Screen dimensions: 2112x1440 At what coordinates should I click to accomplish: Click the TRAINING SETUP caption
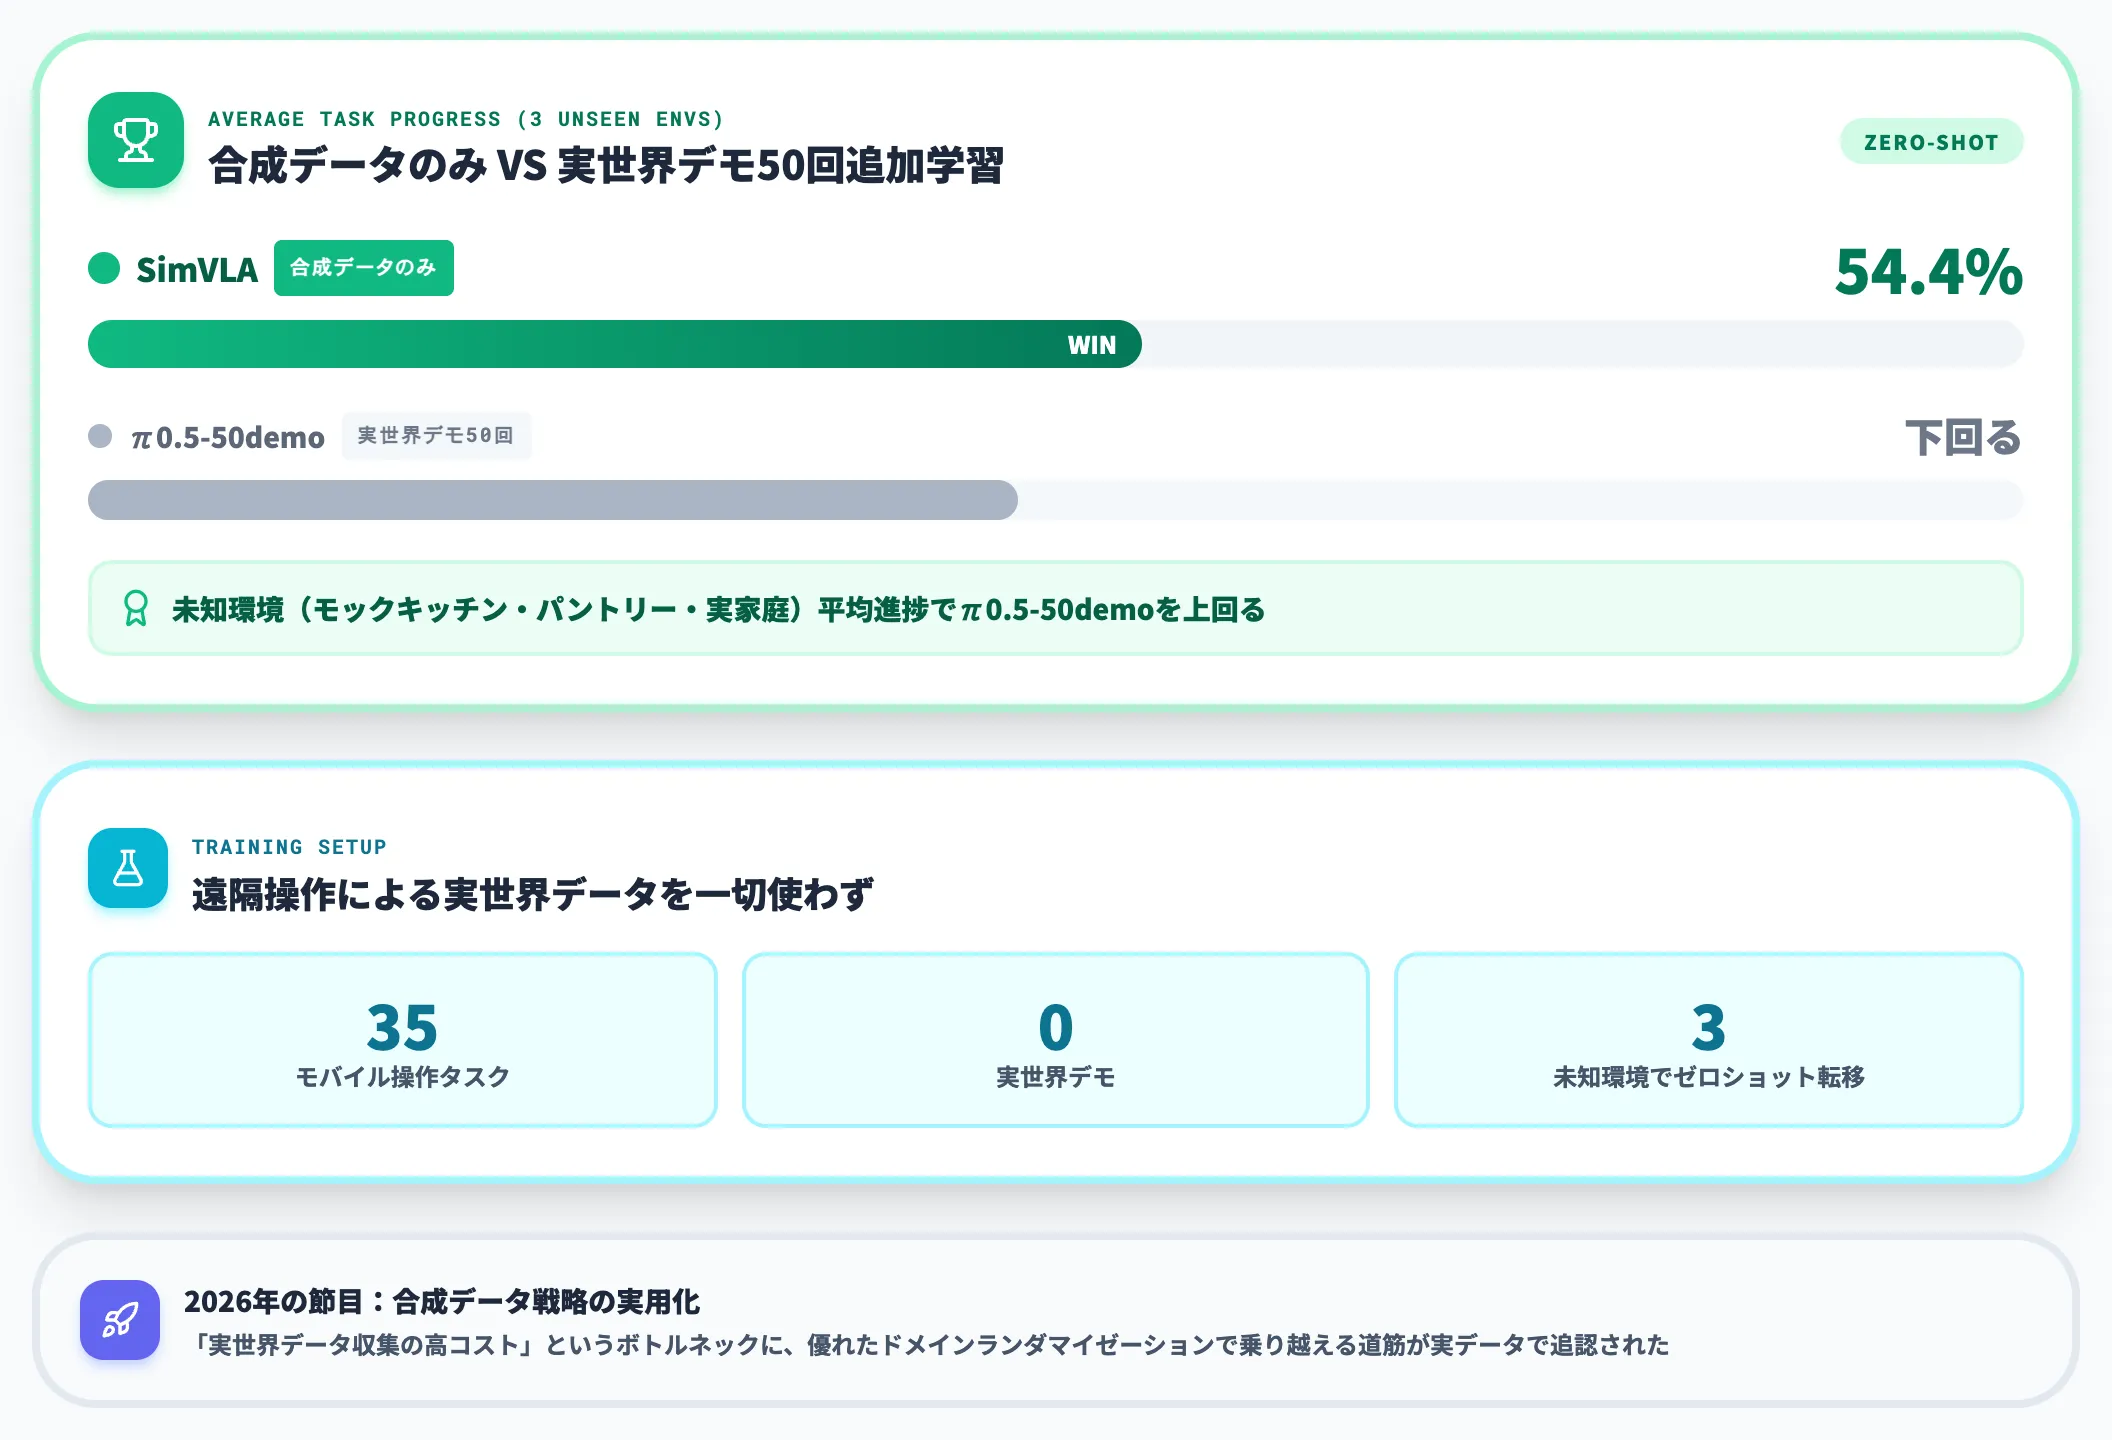tap(289, 847)
